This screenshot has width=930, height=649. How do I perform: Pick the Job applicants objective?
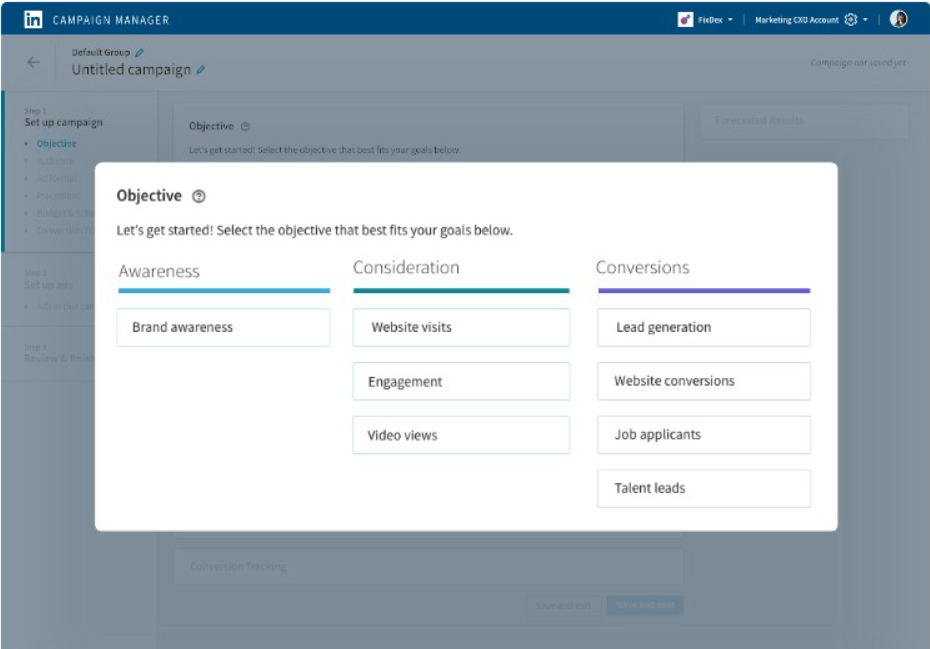pyautogui.click(x=703, y=435)
